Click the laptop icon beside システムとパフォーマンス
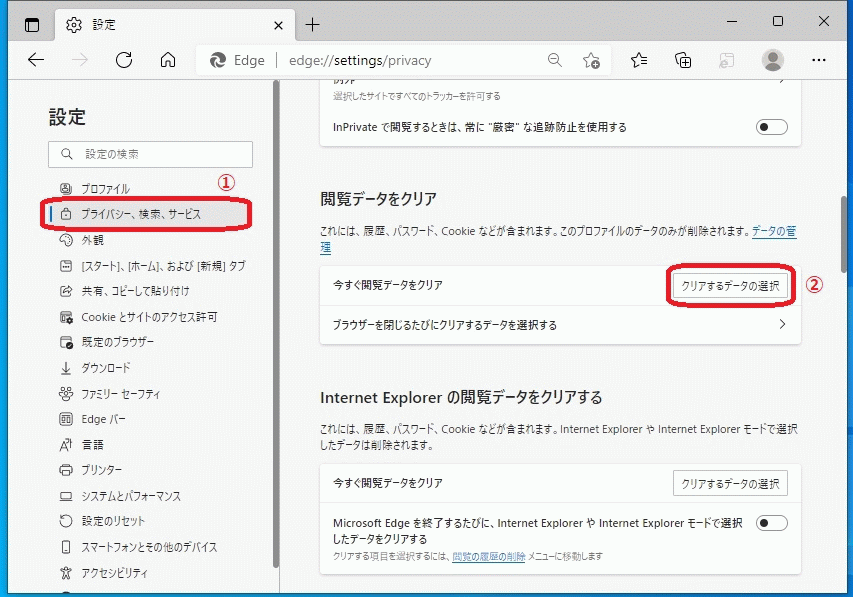Screen dimensions: 853x597 click(66, 496)
